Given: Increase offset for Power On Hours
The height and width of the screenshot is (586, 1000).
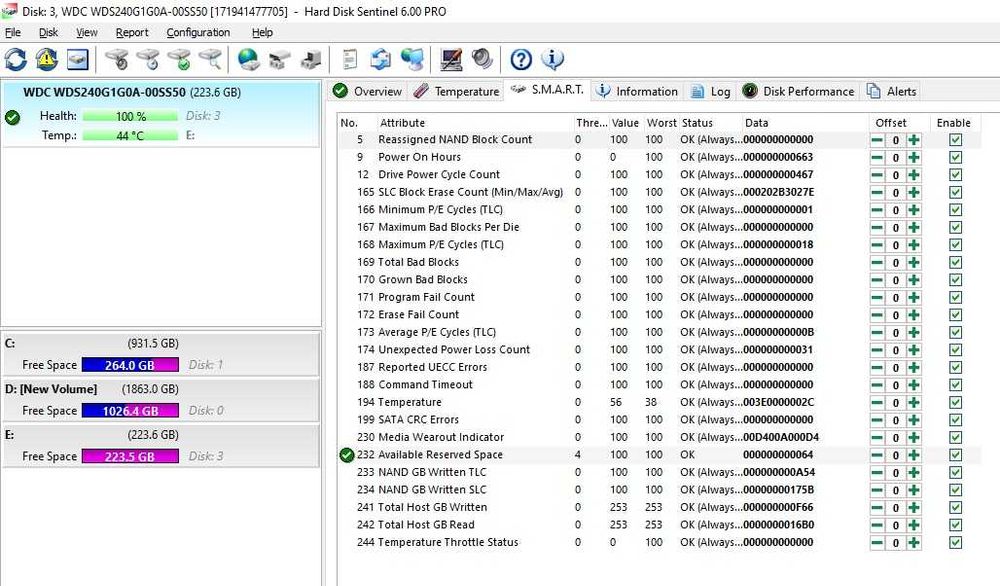Looking at the screenshot, I should click(x=914, y=157).
